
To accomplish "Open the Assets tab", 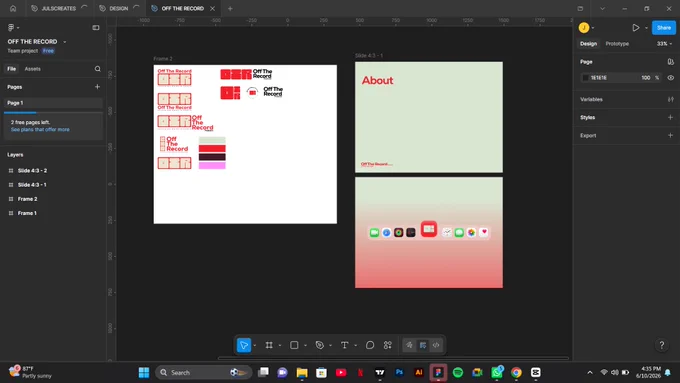I will 33,69.
